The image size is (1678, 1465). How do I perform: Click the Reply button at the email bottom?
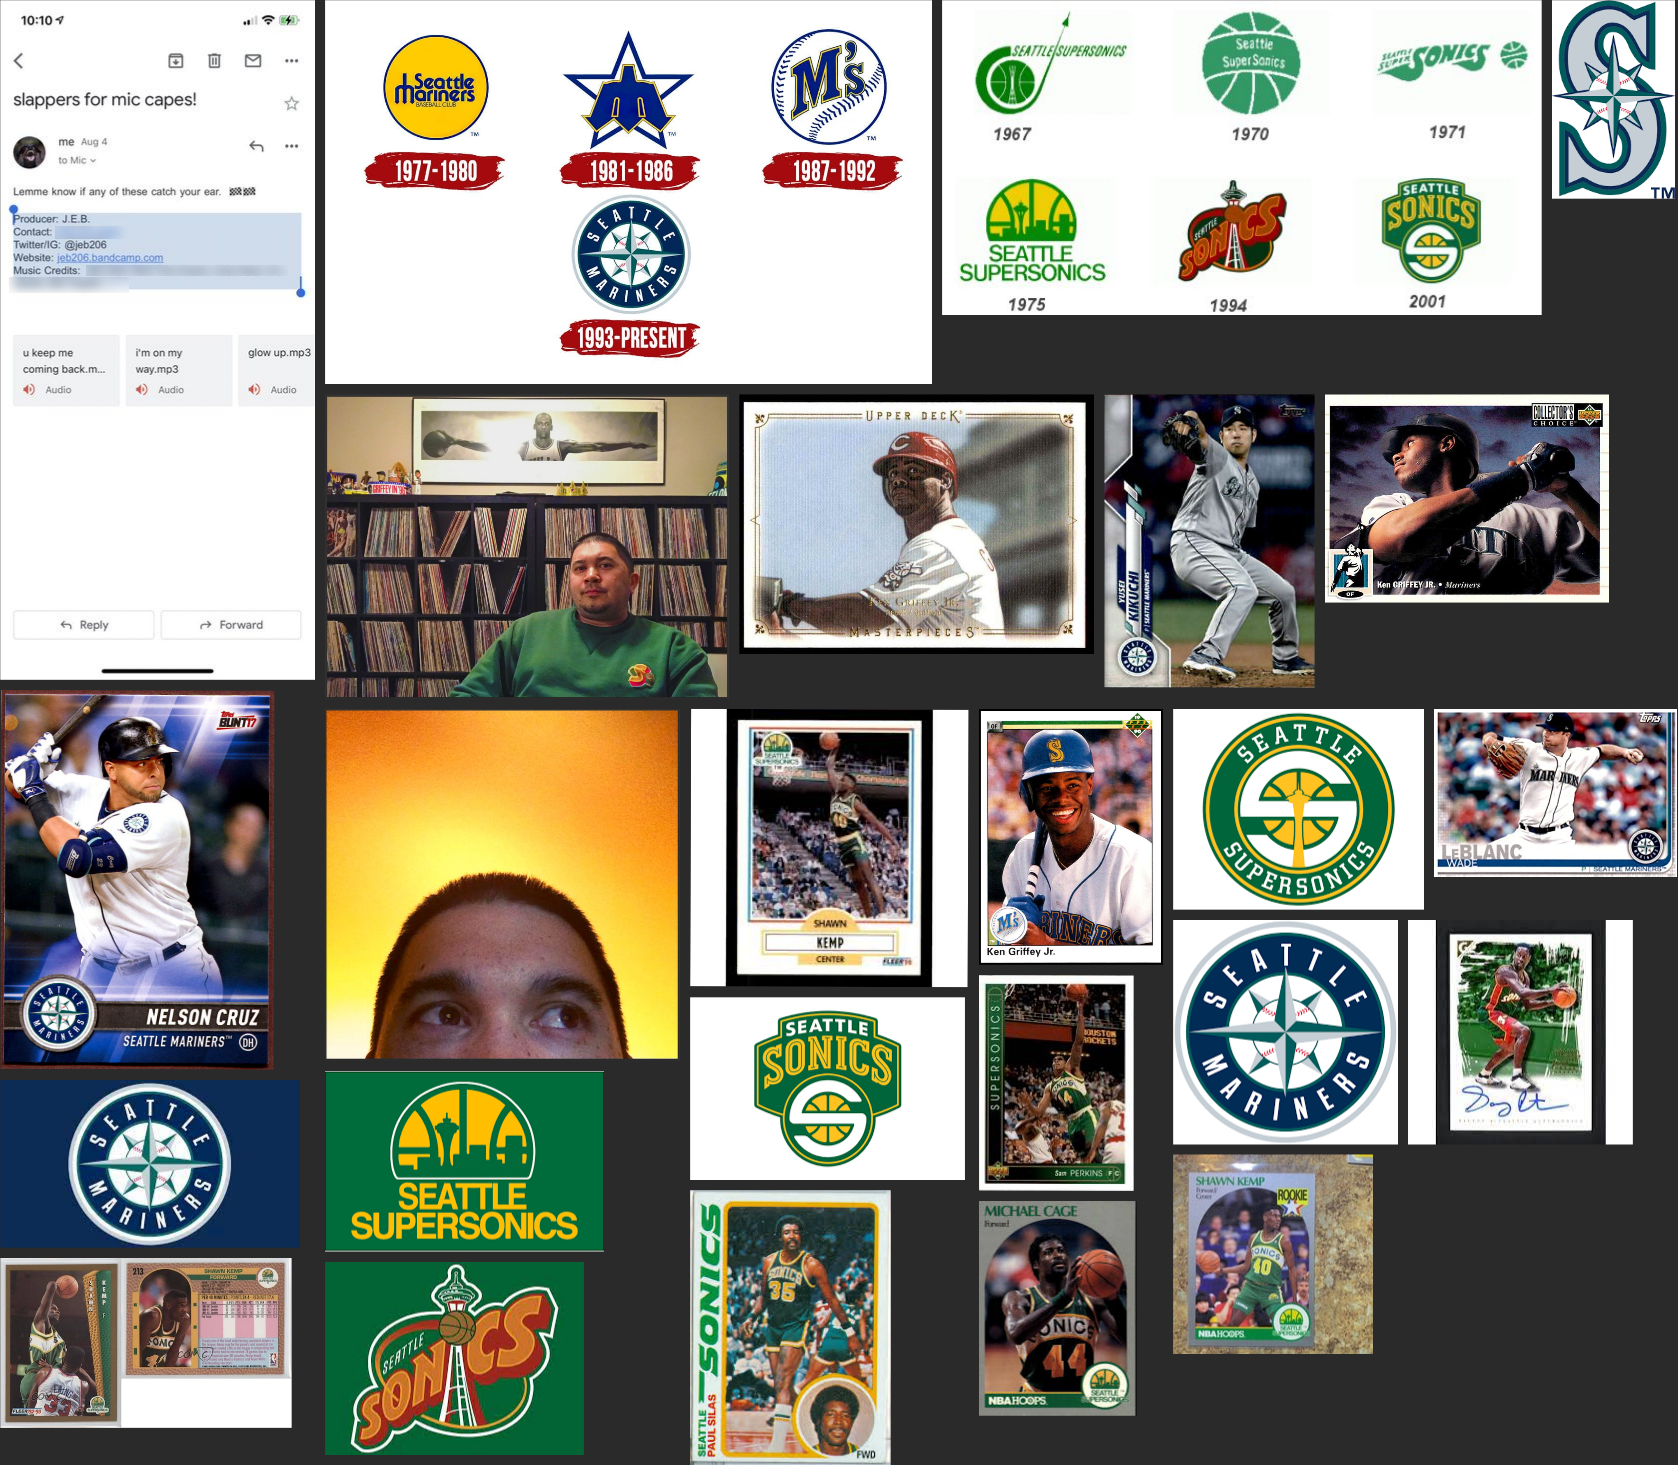(84, 625)
